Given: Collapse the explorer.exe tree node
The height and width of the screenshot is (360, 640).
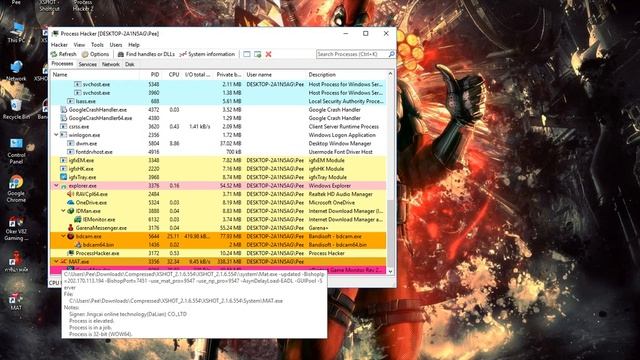Looking at the screenshot, I should point(56,186).
